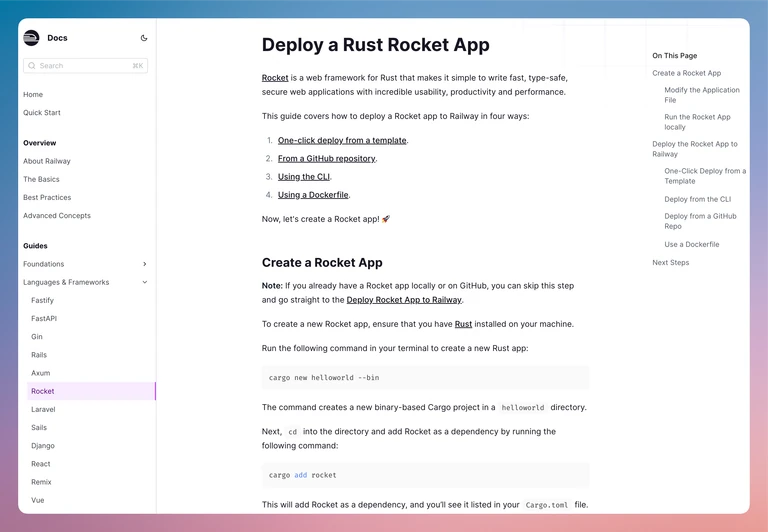The width and height of the screenshot is (768, 532).
Task: Open Quick Start page
Action: [42, 113]
